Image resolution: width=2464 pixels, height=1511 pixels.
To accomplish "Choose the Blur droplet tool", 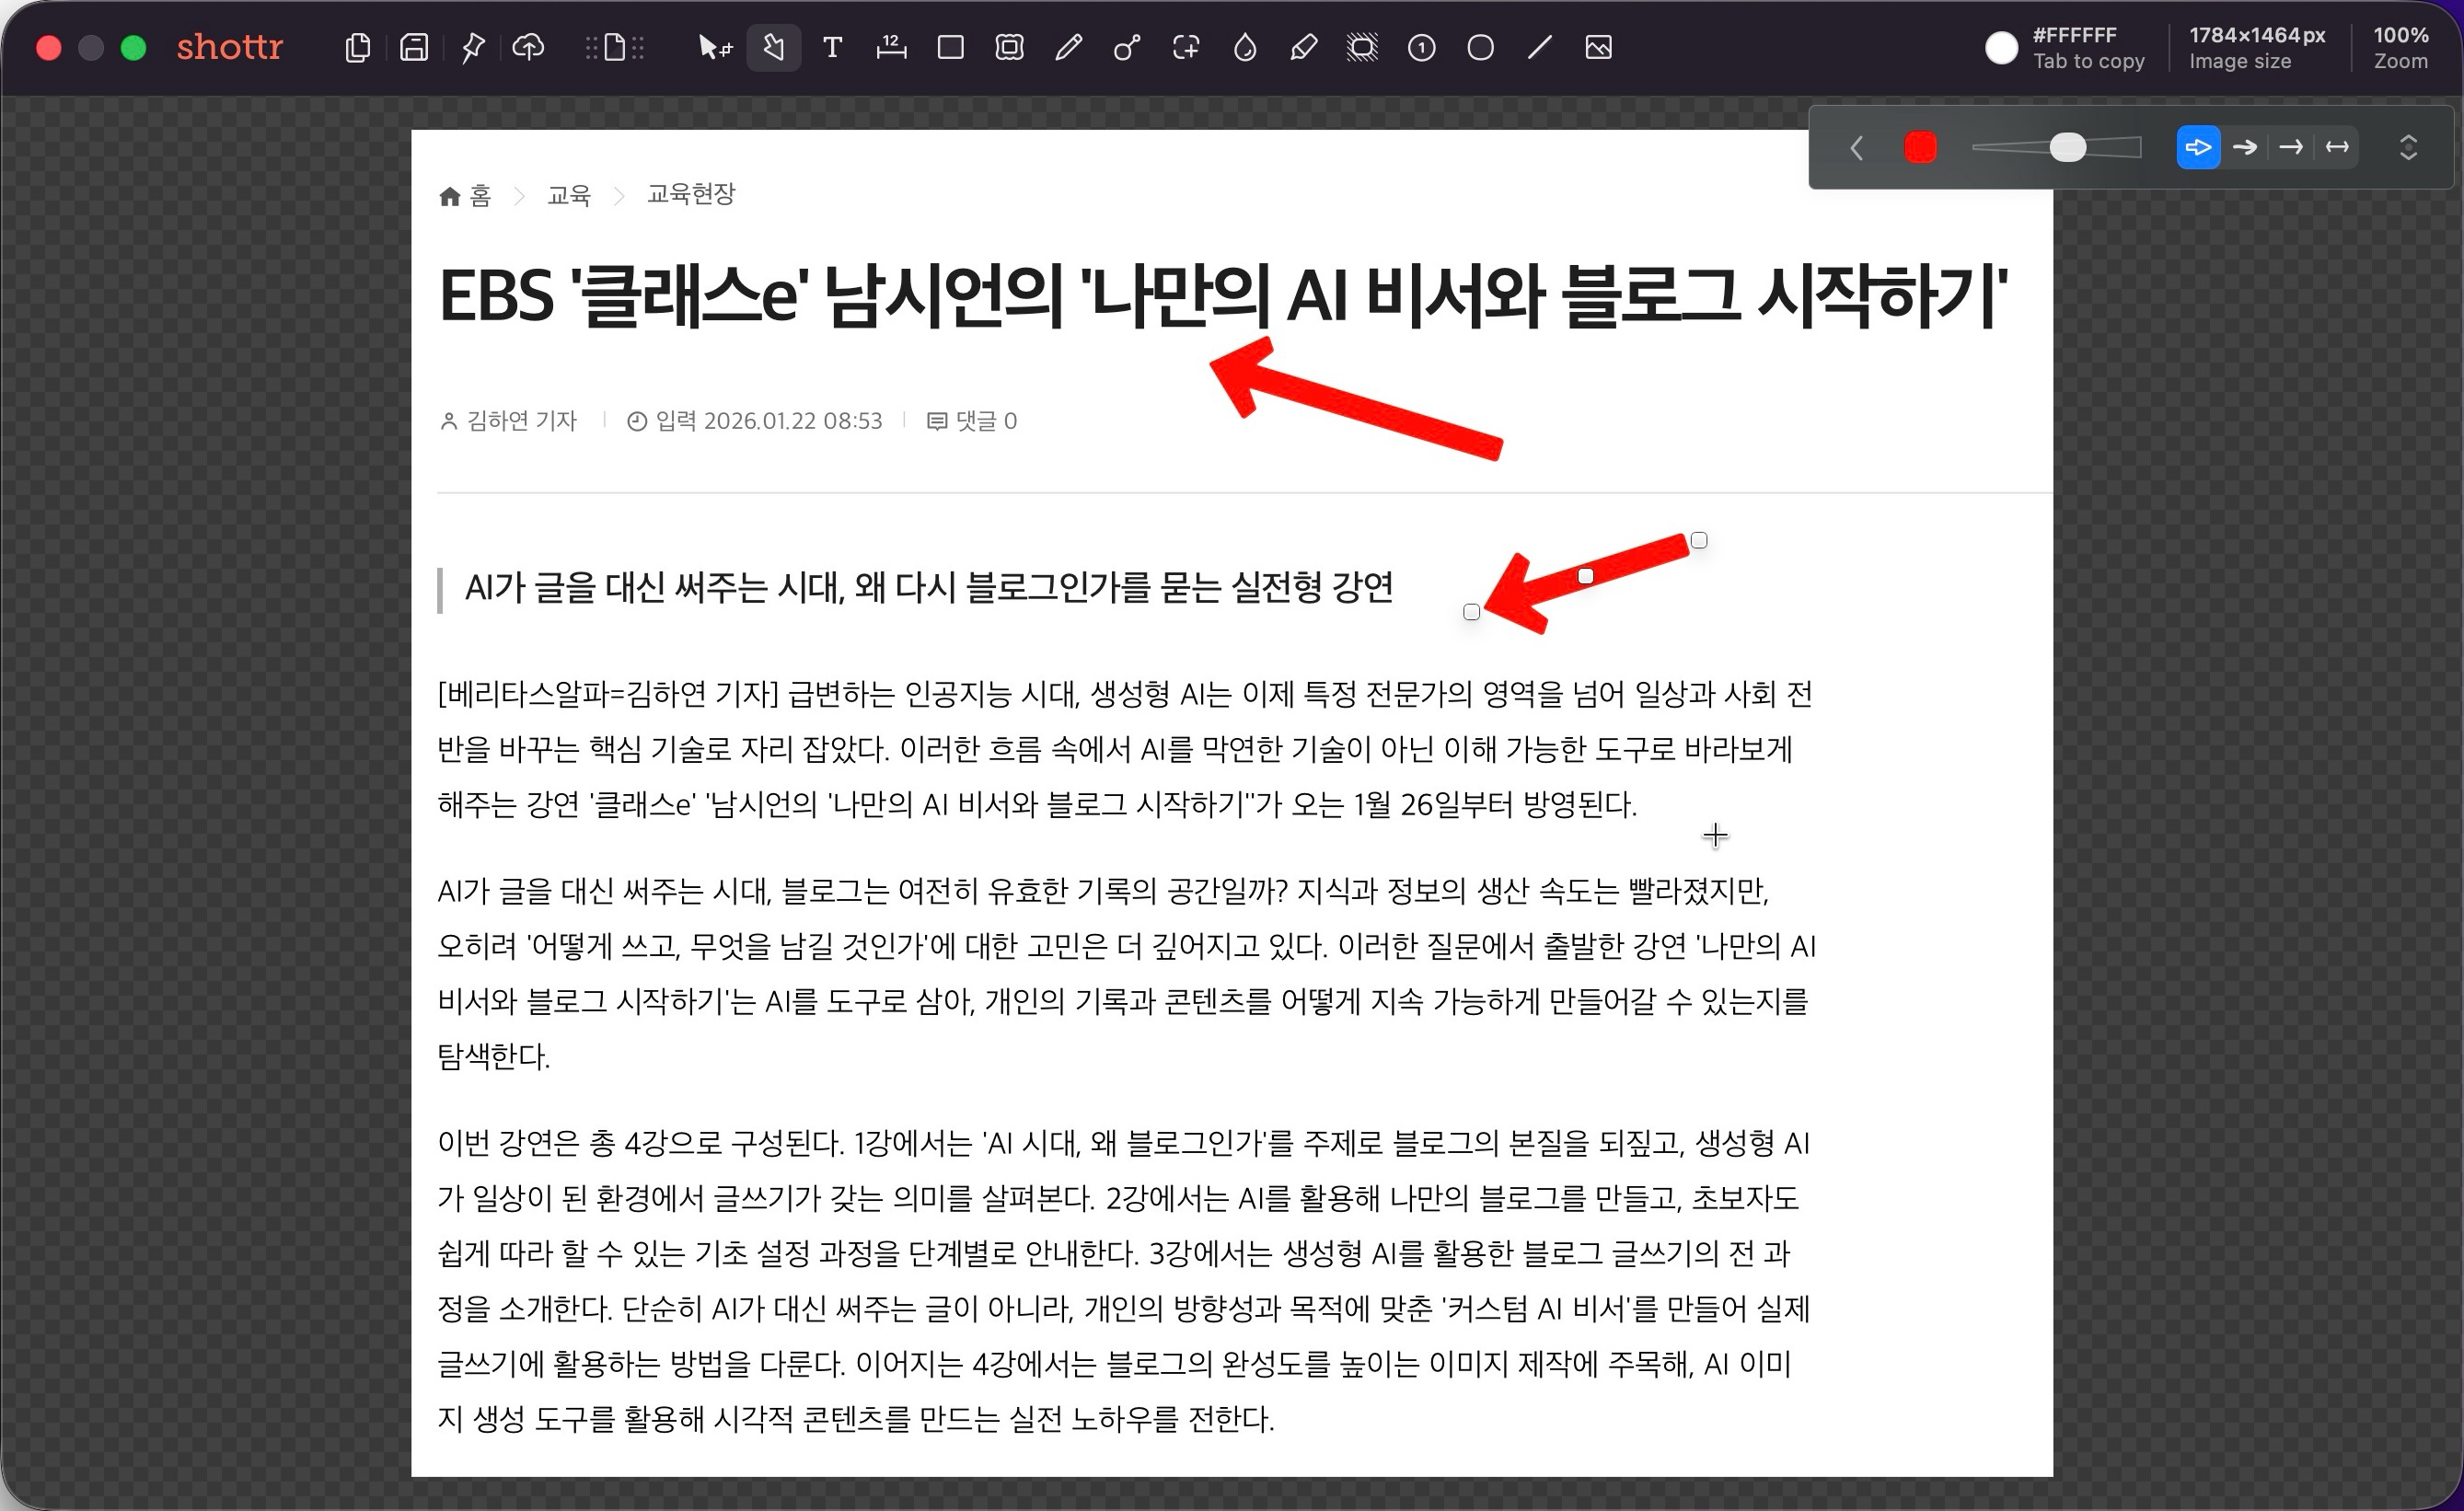I will tap(1244, 47).
